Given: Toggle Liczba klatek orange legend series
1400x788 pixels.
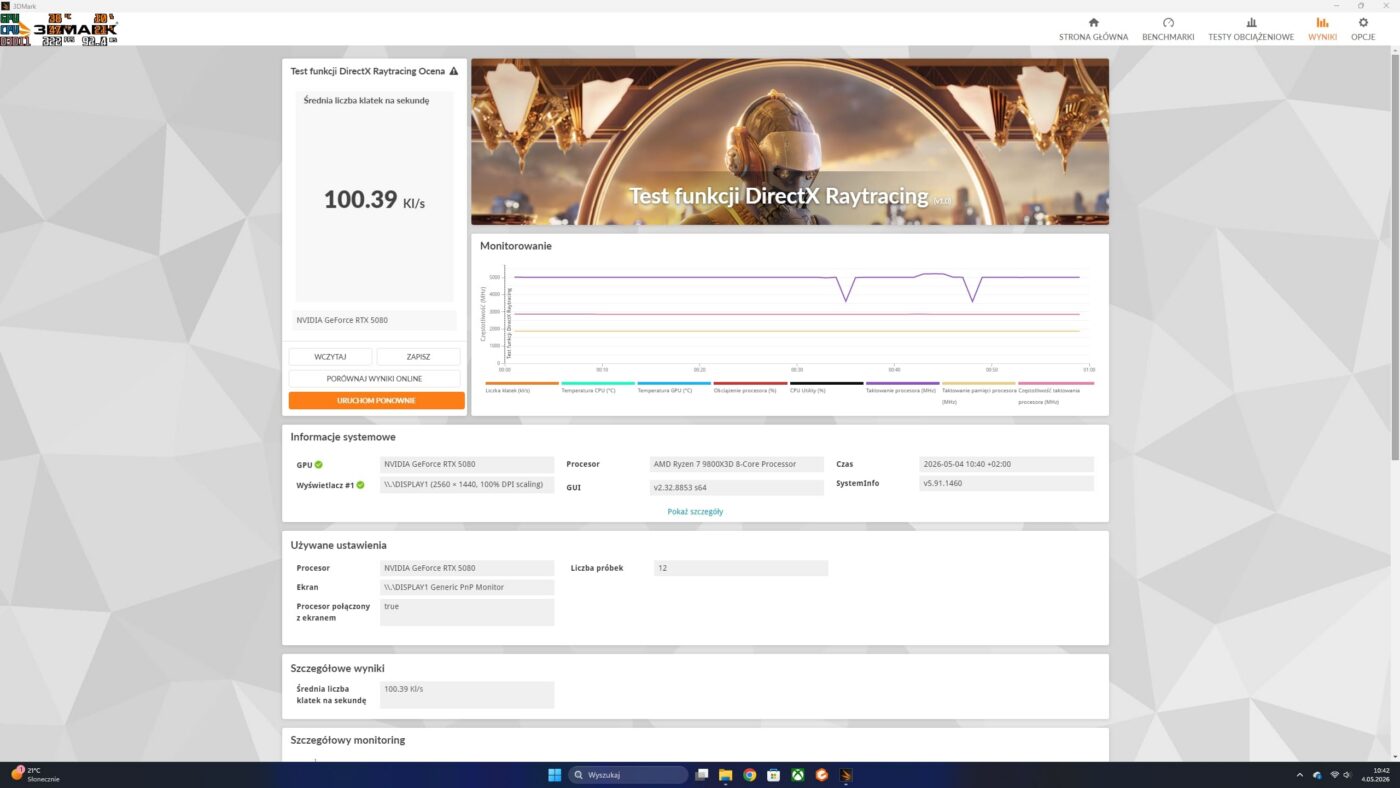Looking at the screenshot, I should click(522, 383).
